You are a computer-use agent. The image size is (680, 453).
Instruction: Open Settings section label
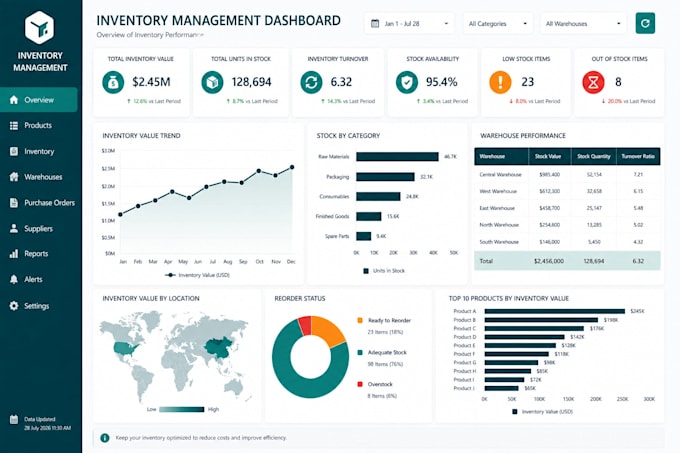[x=36, y=306]
